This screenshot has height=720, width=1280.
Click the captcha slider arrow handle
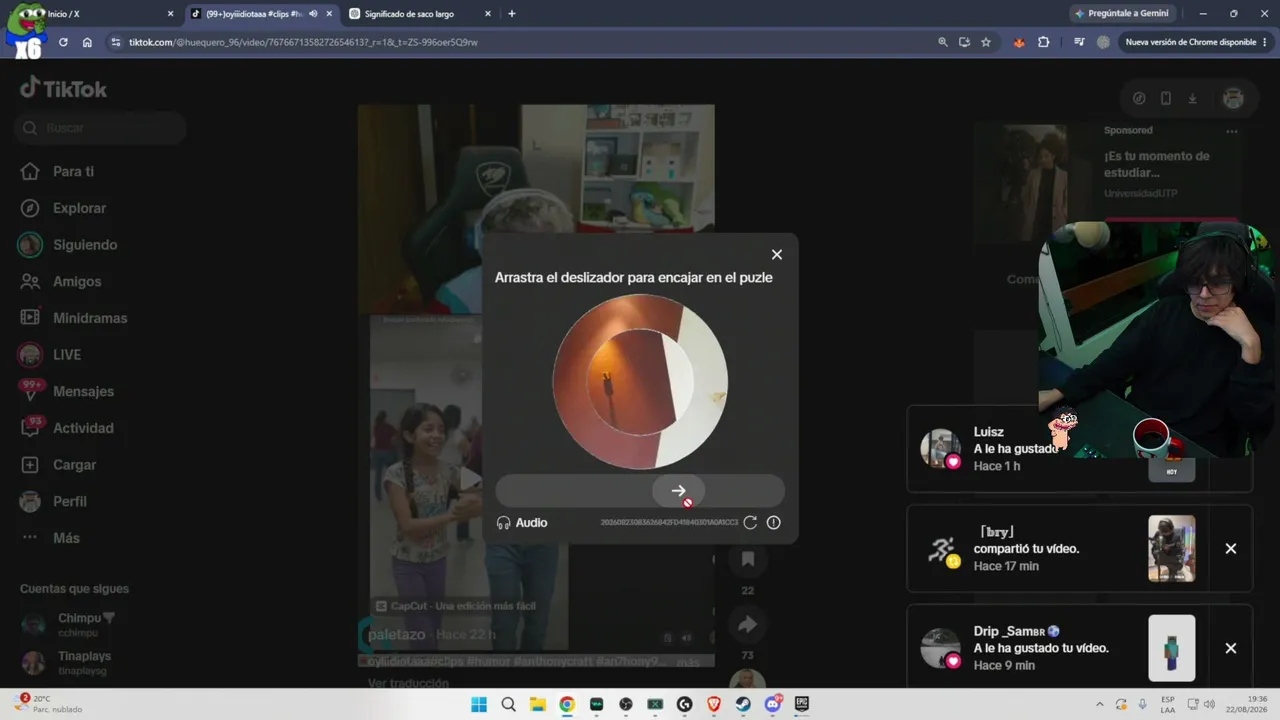[x=679, y=491]
